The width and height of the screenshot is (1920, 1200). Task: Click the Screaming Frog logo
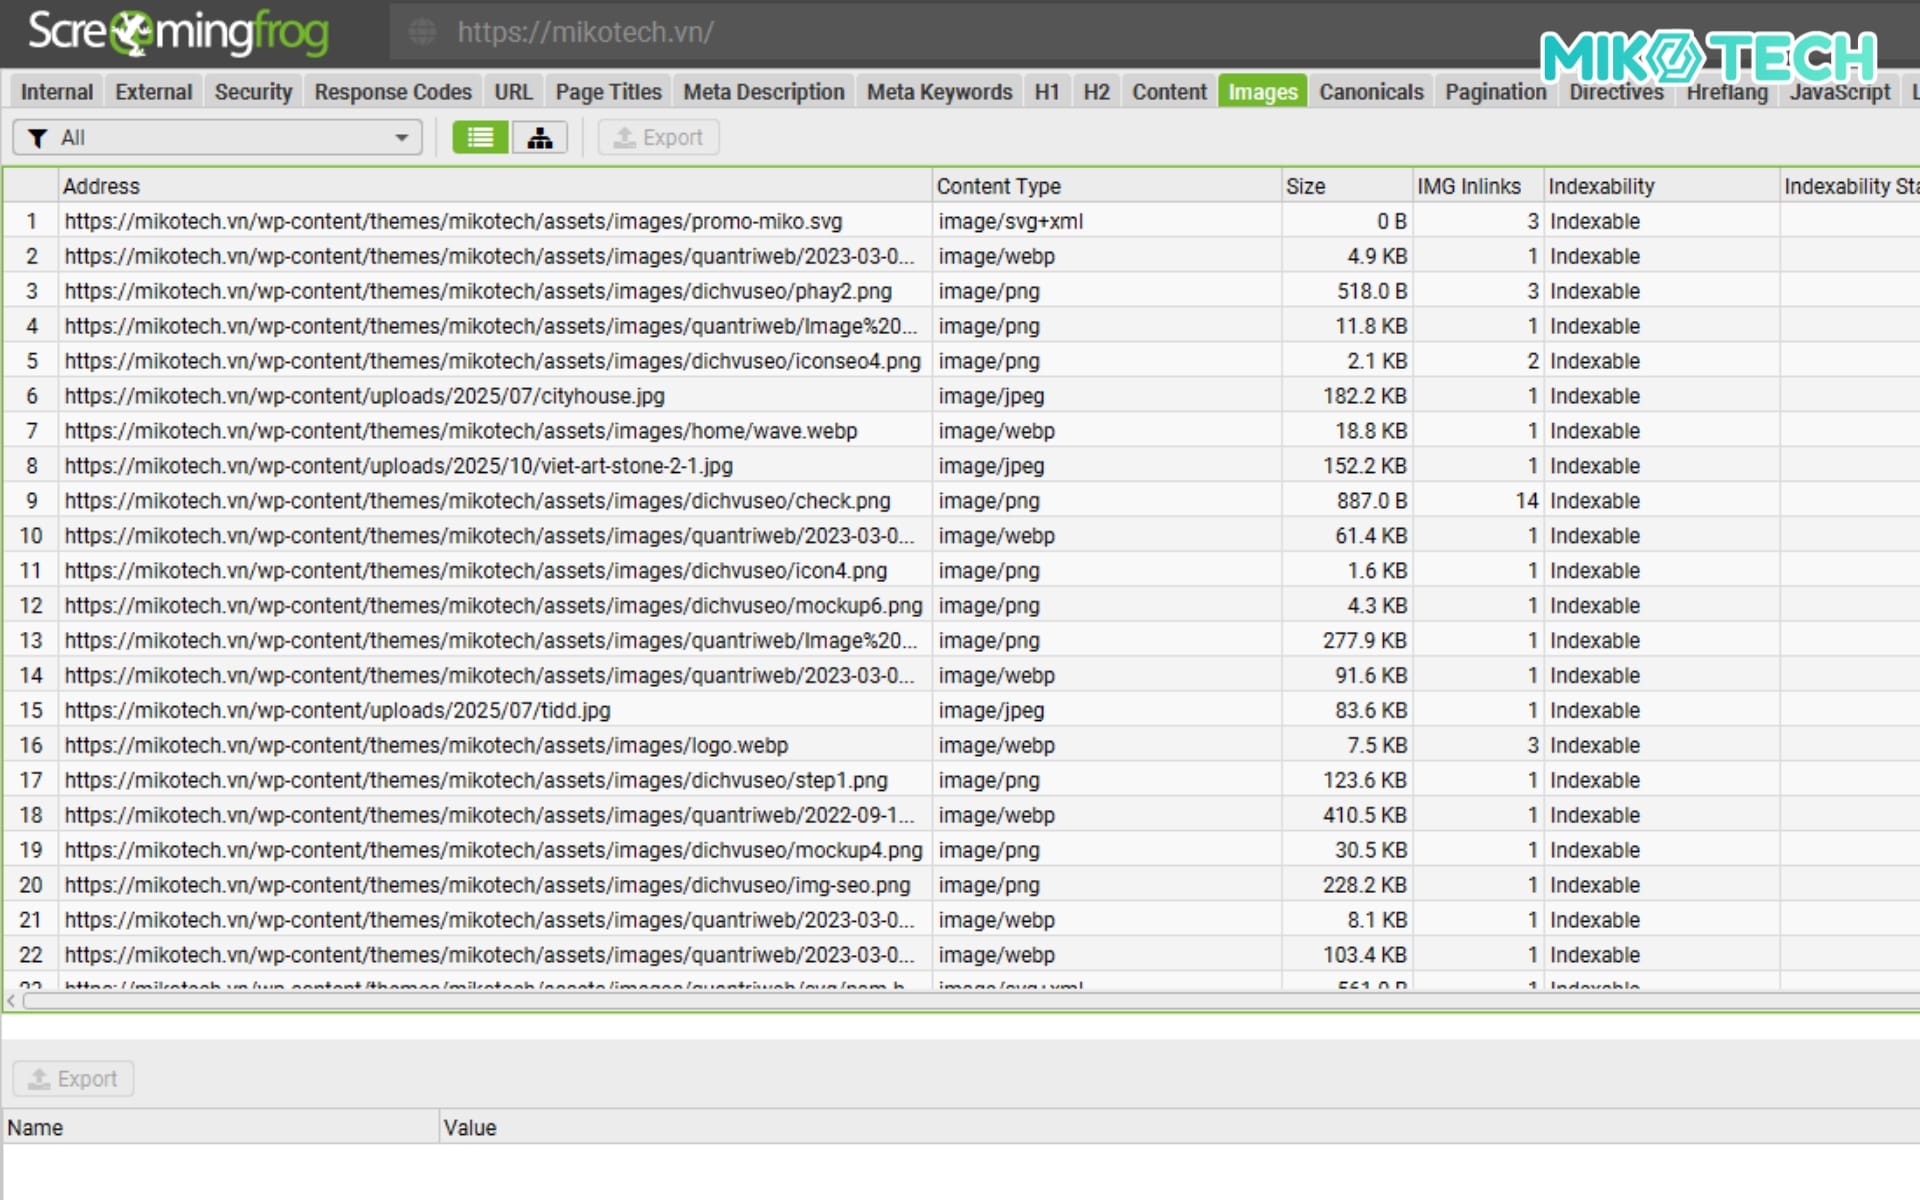(178, 32)
